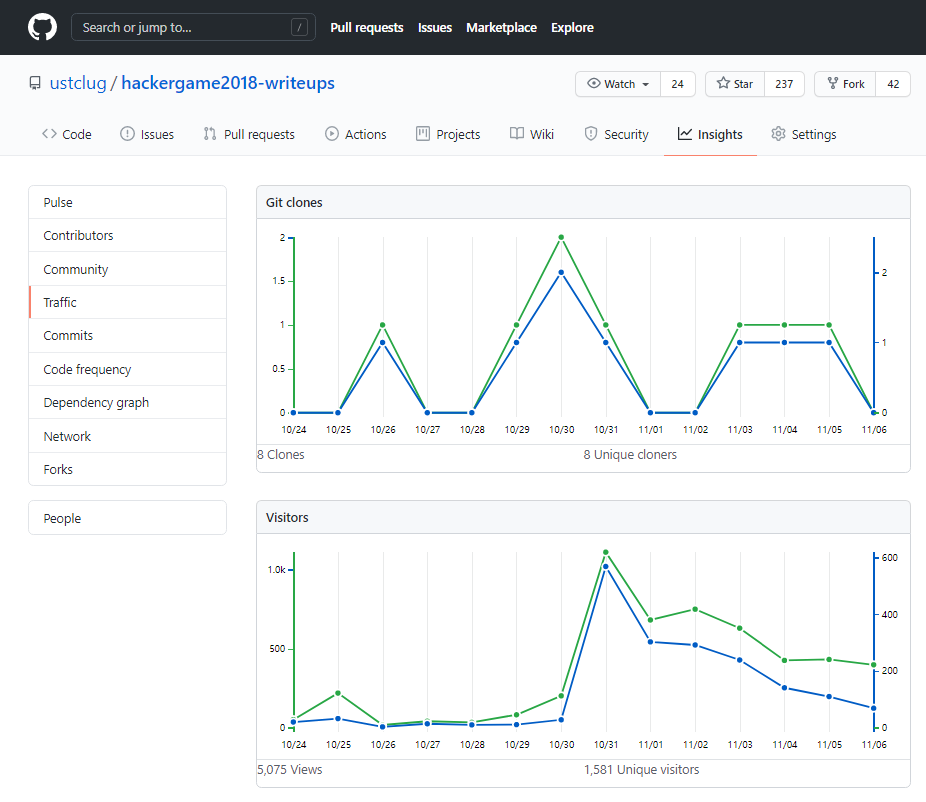
Task: Open Commits in Insights sidebar
Action: pos(128,335)
